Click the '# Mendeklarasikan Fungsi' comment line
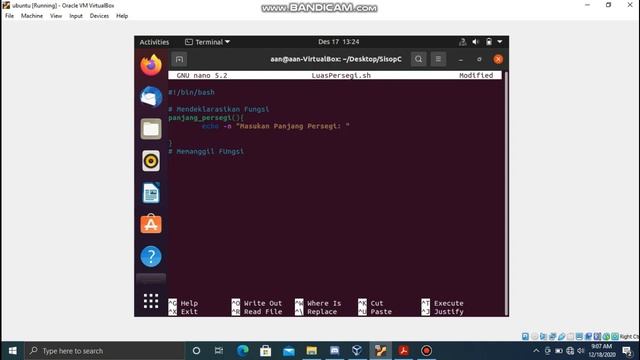This screenshot has height=360, width=640. pyautogui.click(x=219, y=109)
